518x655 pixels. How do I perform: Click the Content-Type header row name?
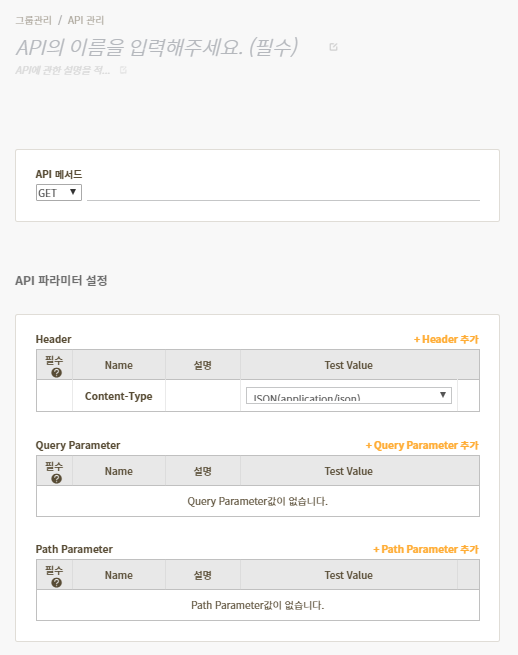(x=119, y=396)
